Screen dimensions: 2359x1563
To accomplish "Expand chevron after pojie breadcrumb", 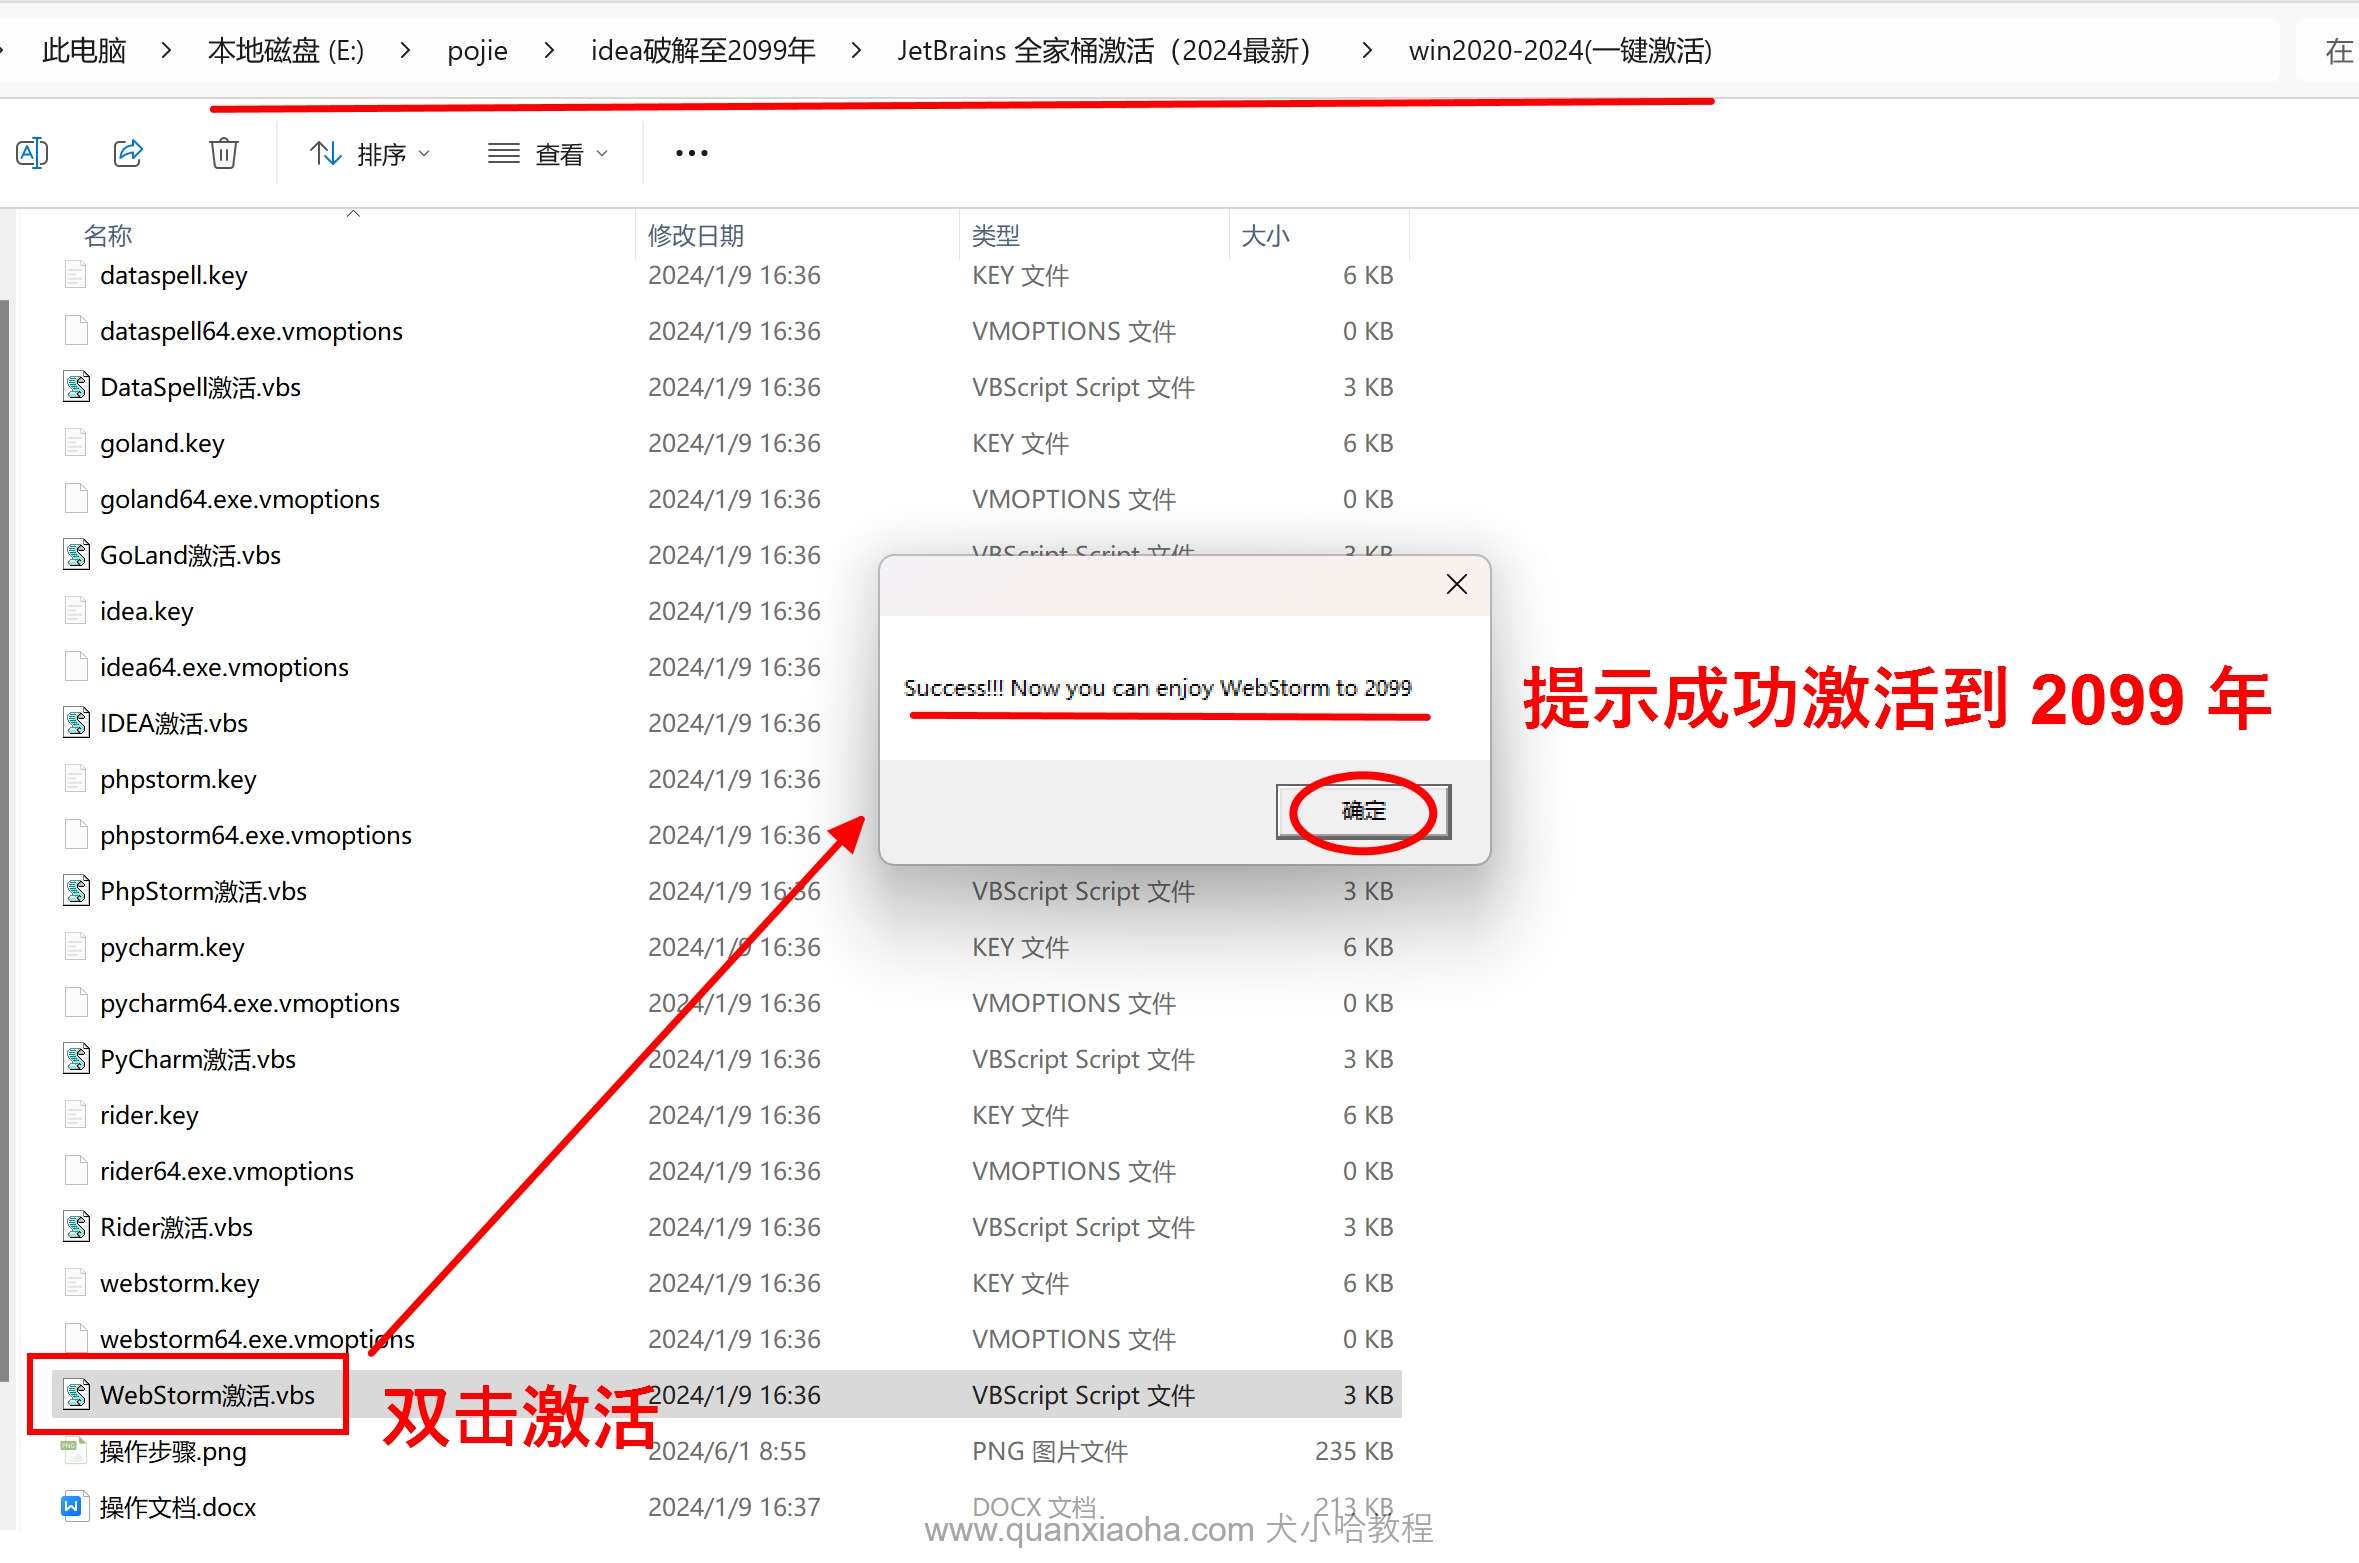I will (x=549, y=50).
